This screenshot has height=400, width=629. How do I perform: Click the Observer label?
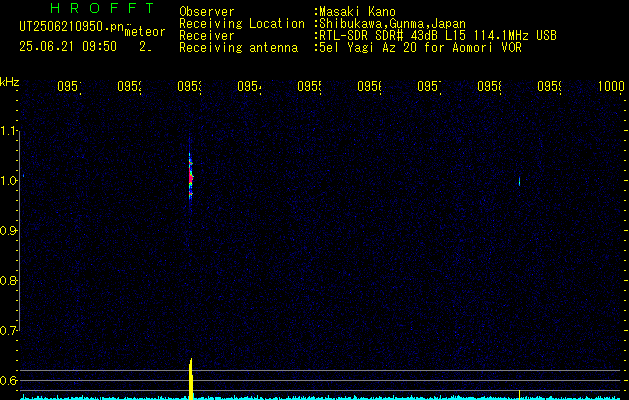pyautogui.click(x=207, y=12)
